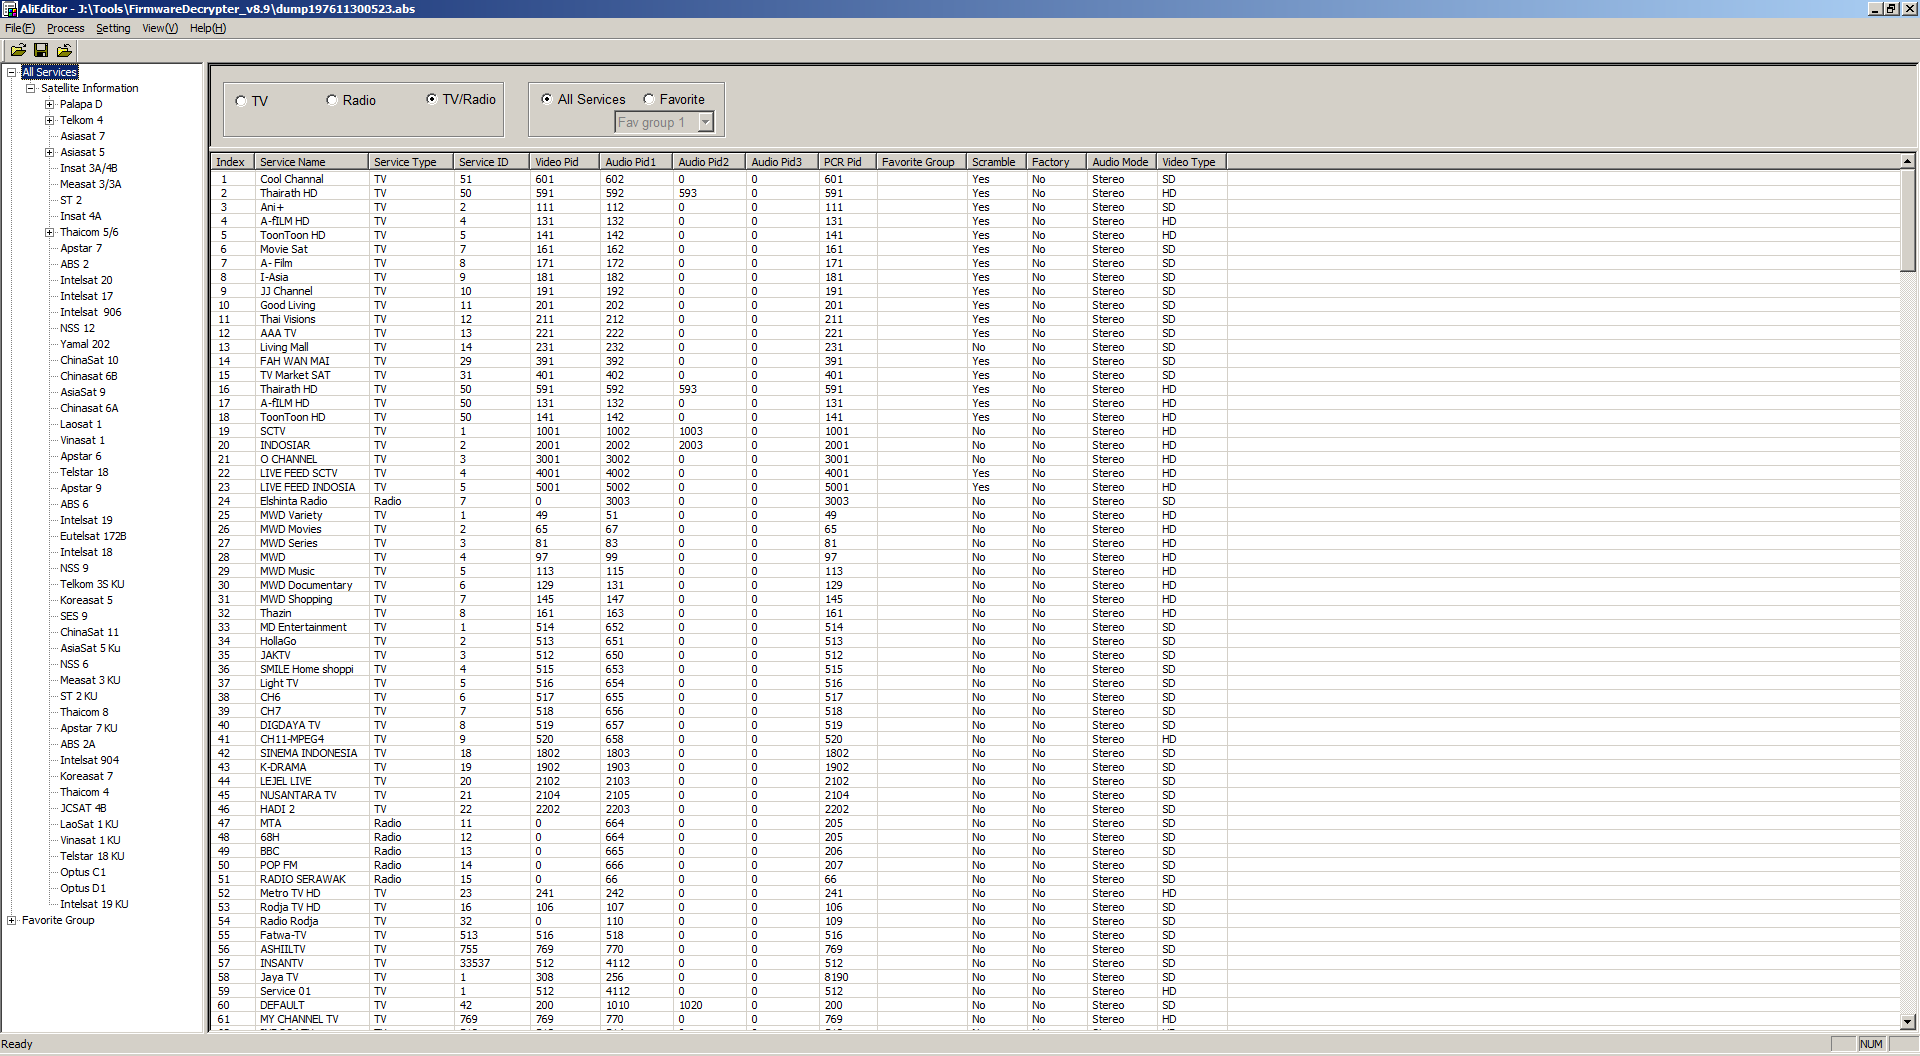Click the scroll-down arrow of service list
Viewport: 1920px width, 1056px height.
tap(1907, 1021)
